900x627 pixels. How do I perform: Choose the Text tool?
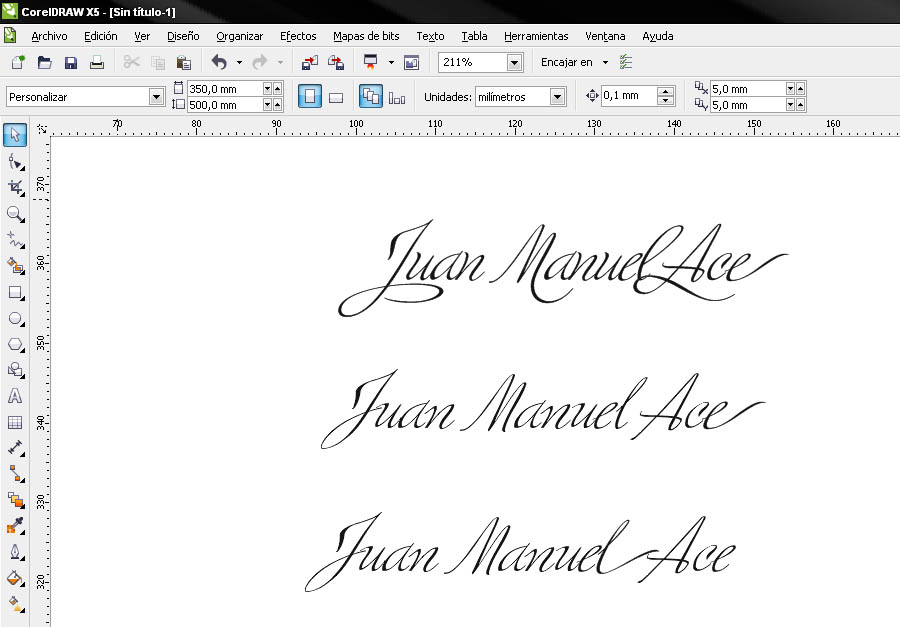(x=15, y=396)
